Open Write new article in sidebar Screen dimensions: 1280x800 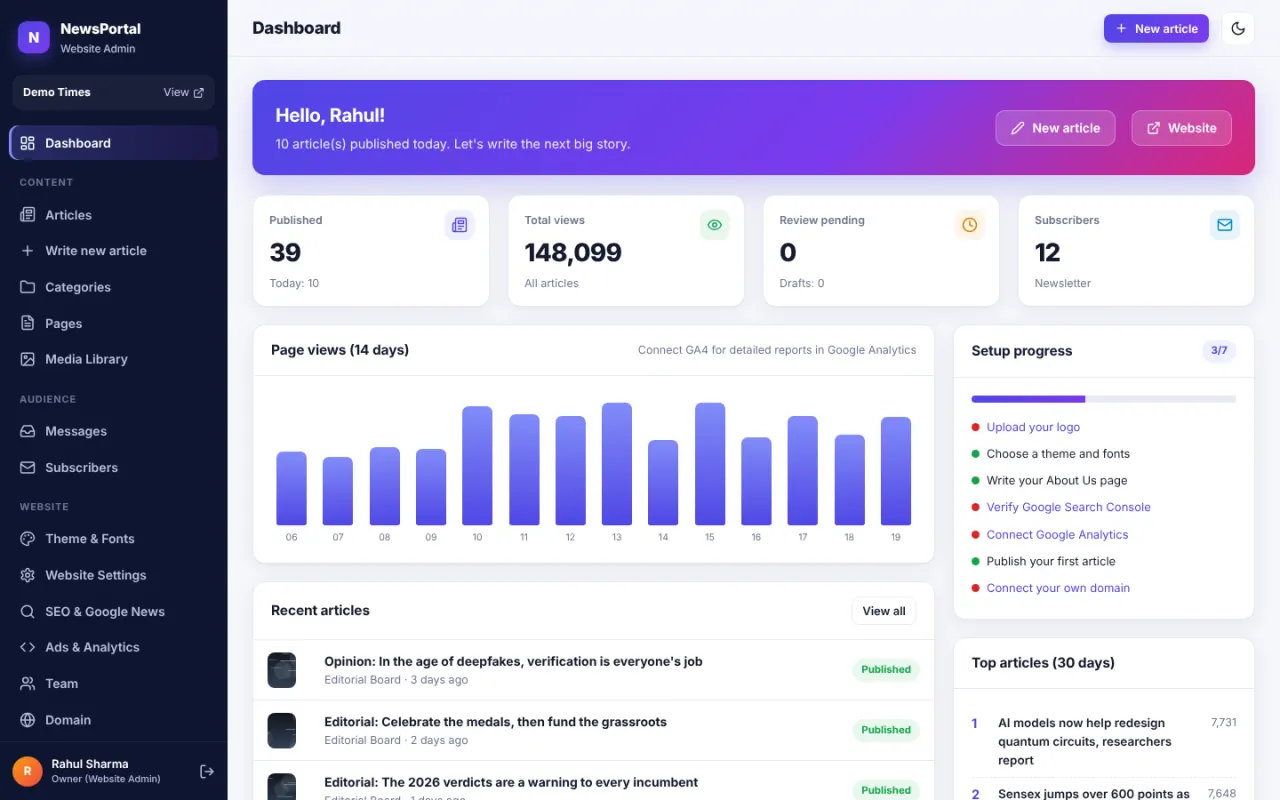coord(113,251)
